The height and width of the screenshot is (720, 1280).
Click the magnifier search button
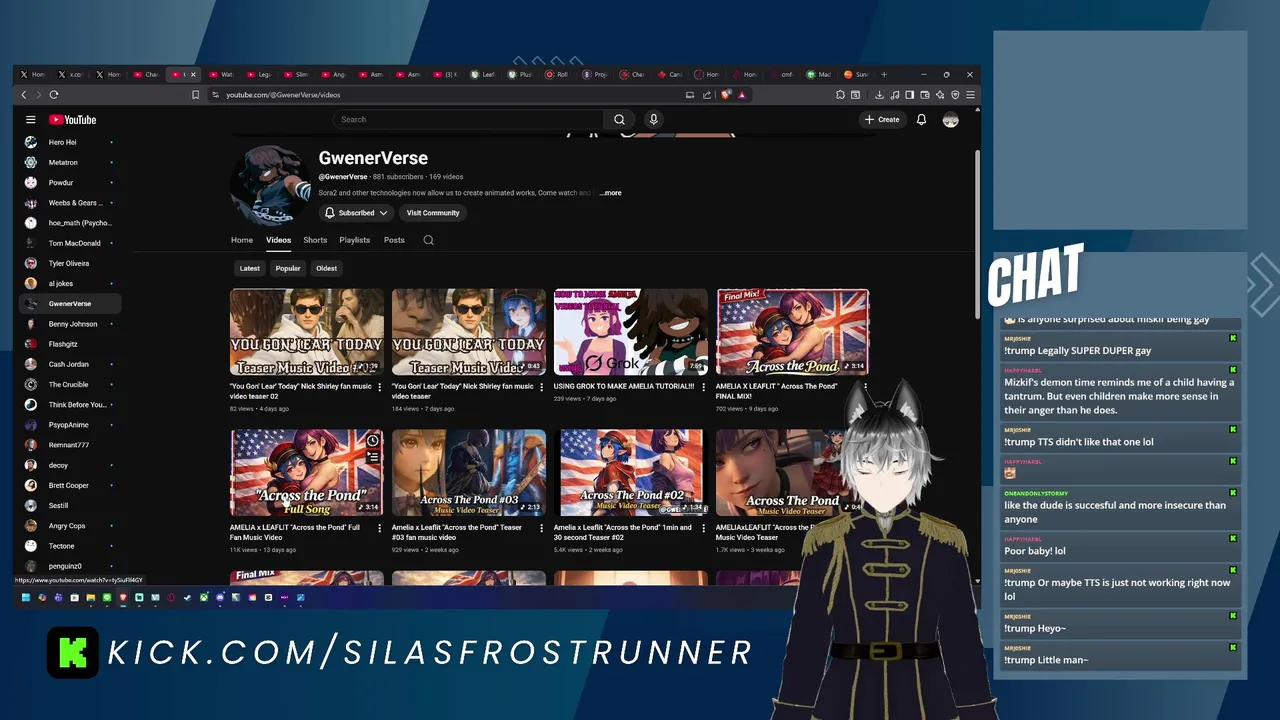click(x=619, y=119)
